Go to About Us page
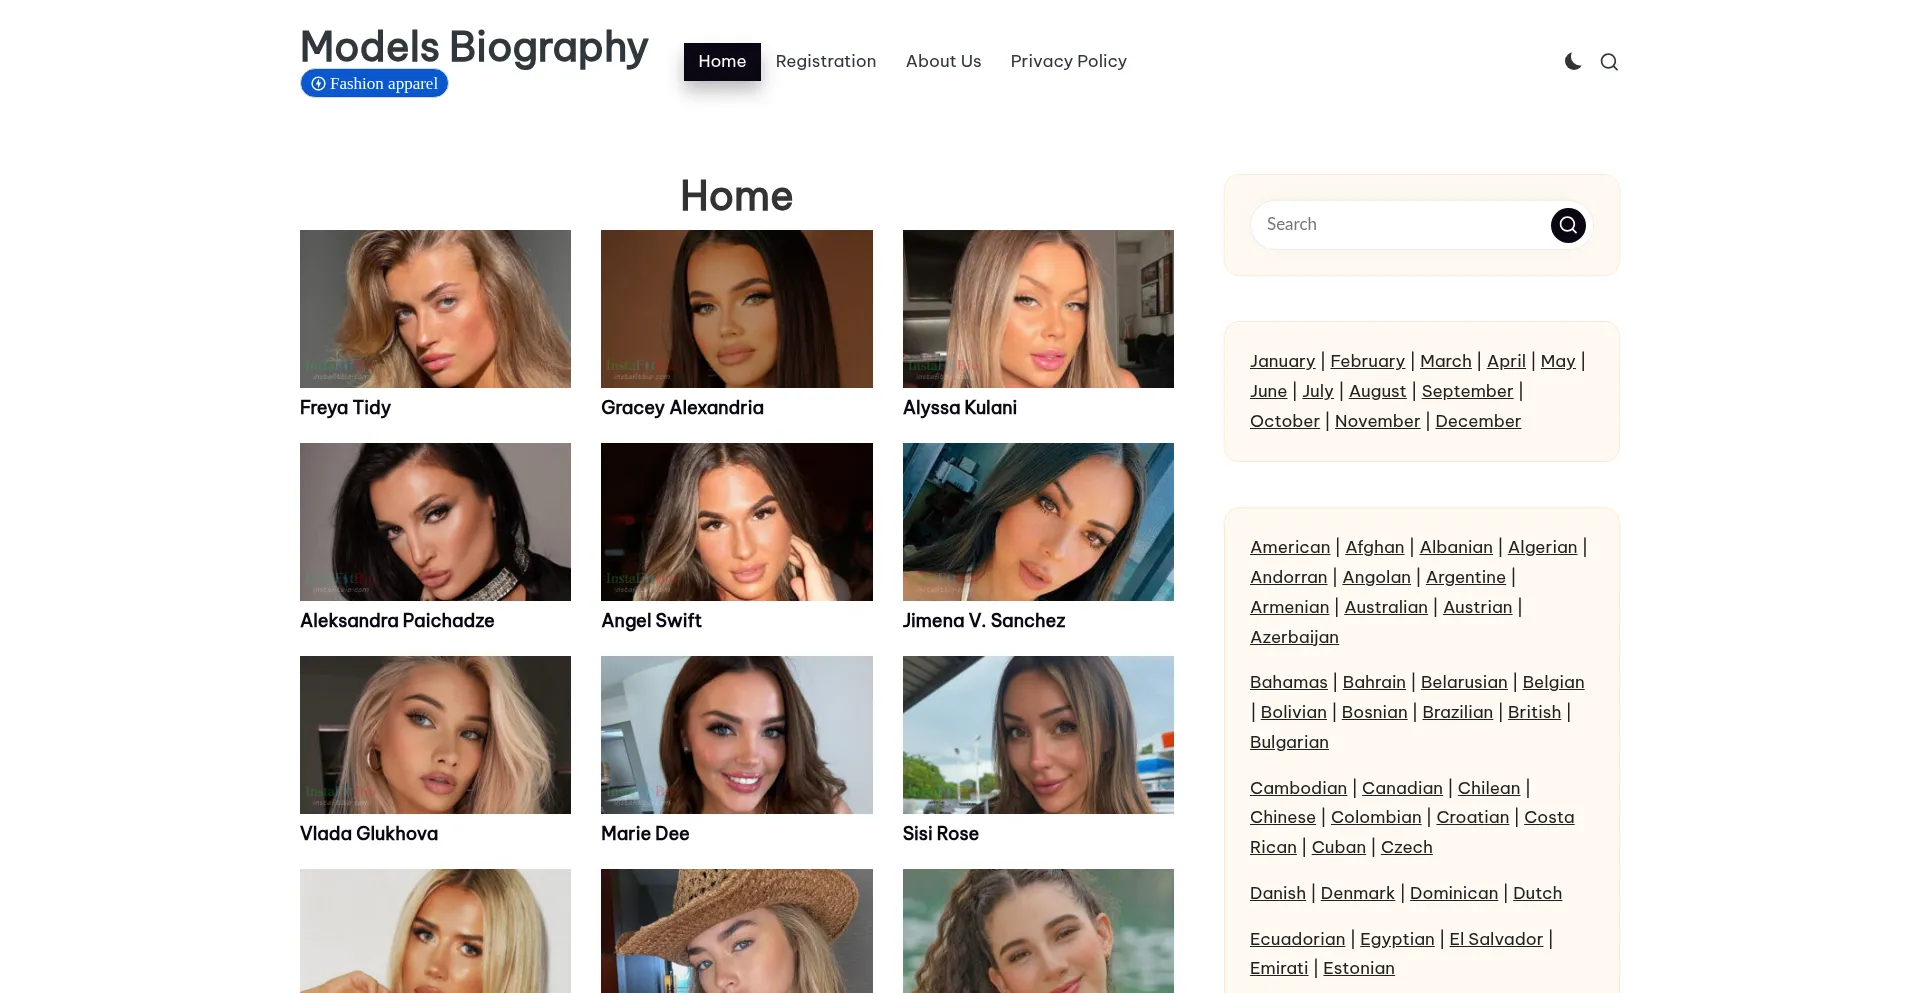This screenshot has width=1920, height=993. point(943,62)
